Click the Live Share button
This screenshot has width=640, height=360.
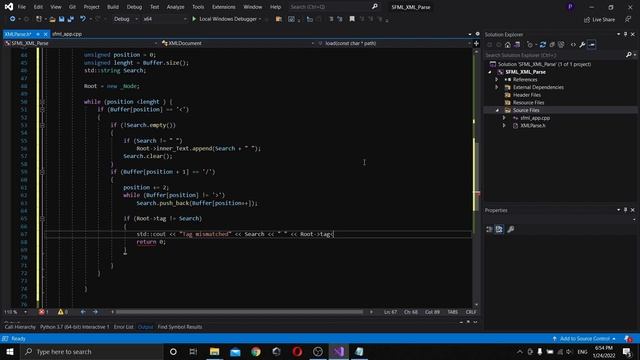[x=599, y=19]
